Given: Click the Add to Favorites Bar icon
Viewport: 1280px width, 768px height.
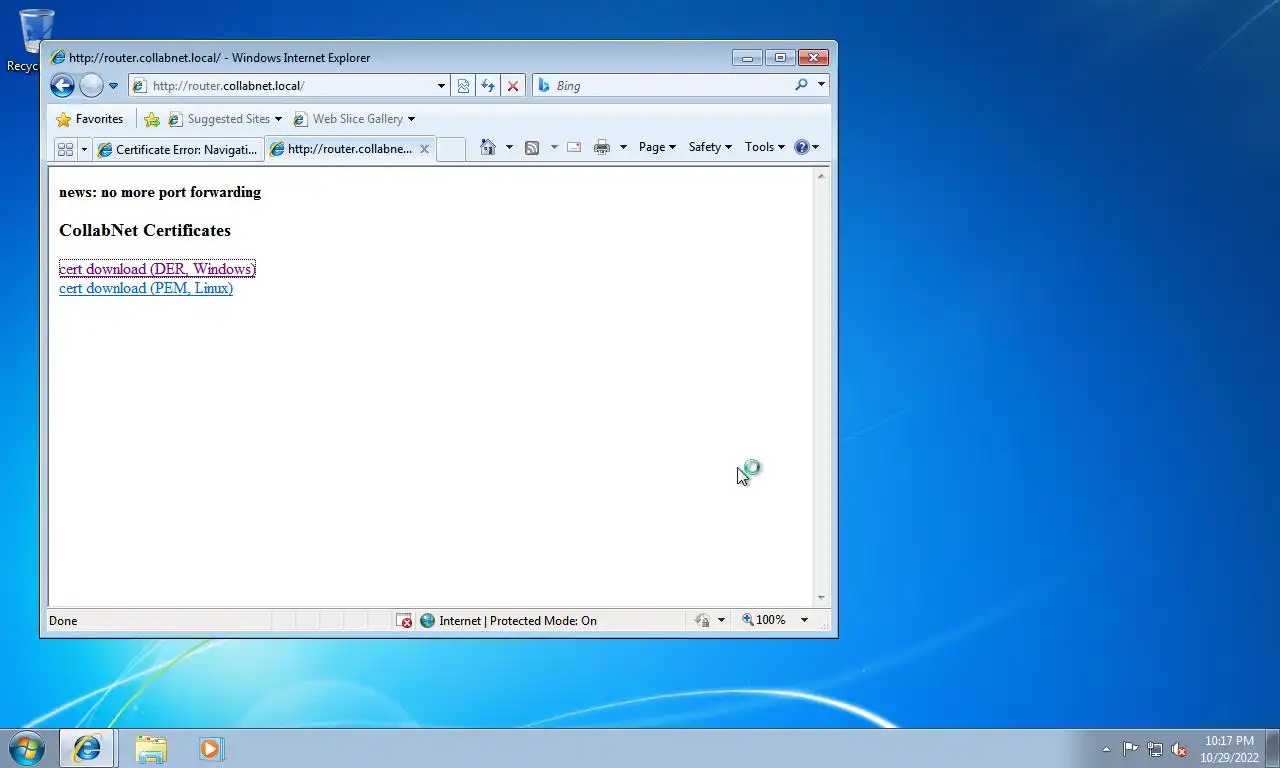Looking at the screenshot, I should [x=152, y=119].
